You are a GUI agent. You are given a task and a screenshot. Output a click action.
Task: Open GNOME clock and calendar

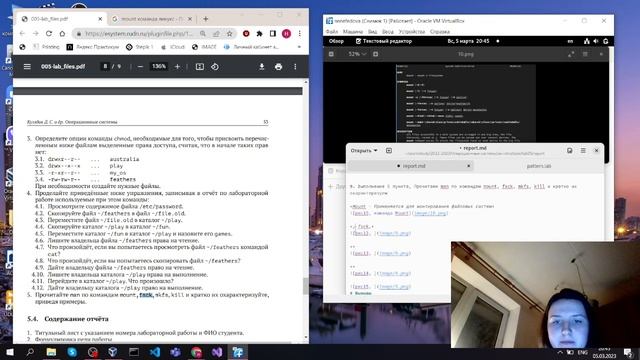pyautogui.click(x=469, y=41)
